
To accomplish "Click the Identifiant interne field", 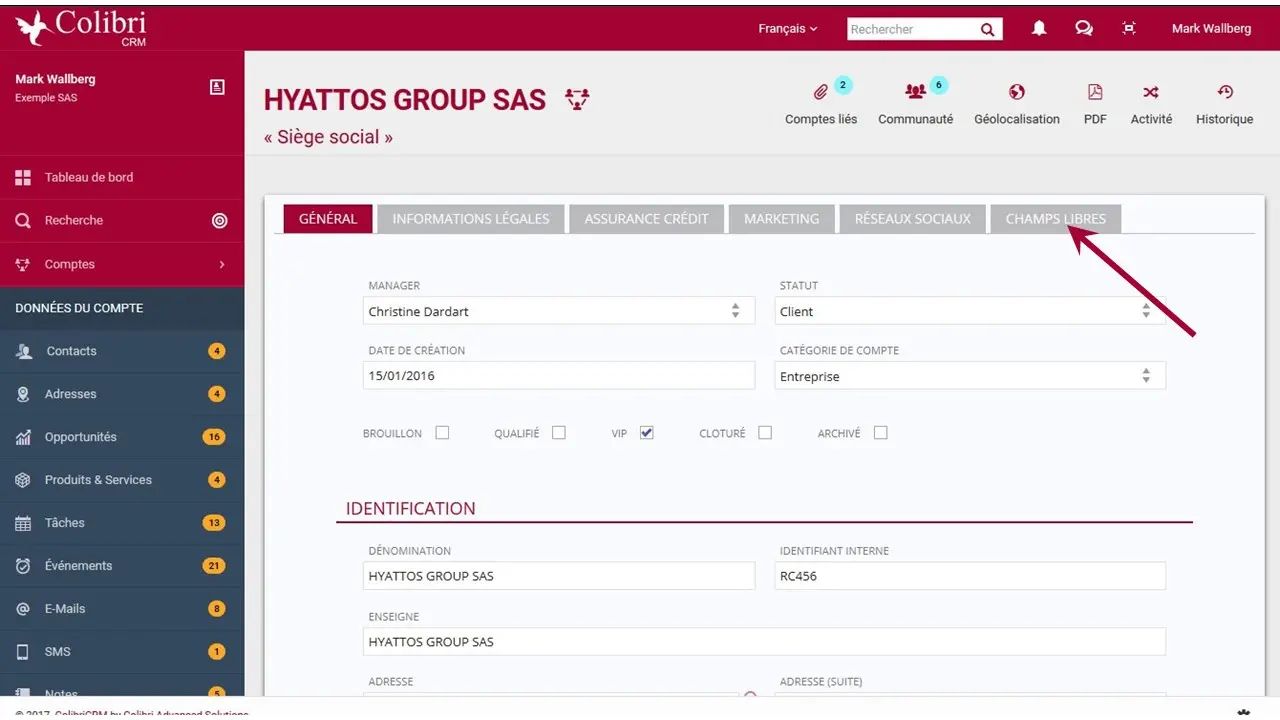I will pyautogui.click(x=969, y=576).
